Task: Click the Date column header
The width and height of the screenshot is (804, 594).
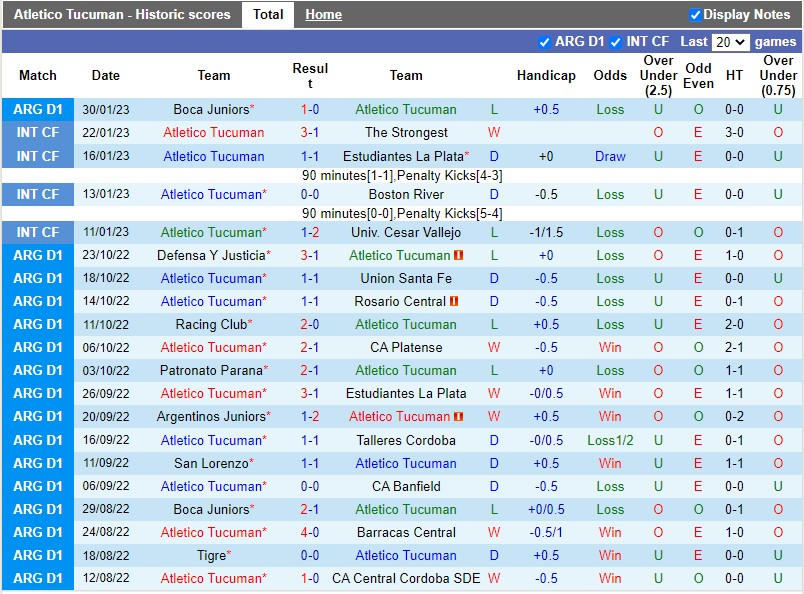Action: click(x=106, y=75)
